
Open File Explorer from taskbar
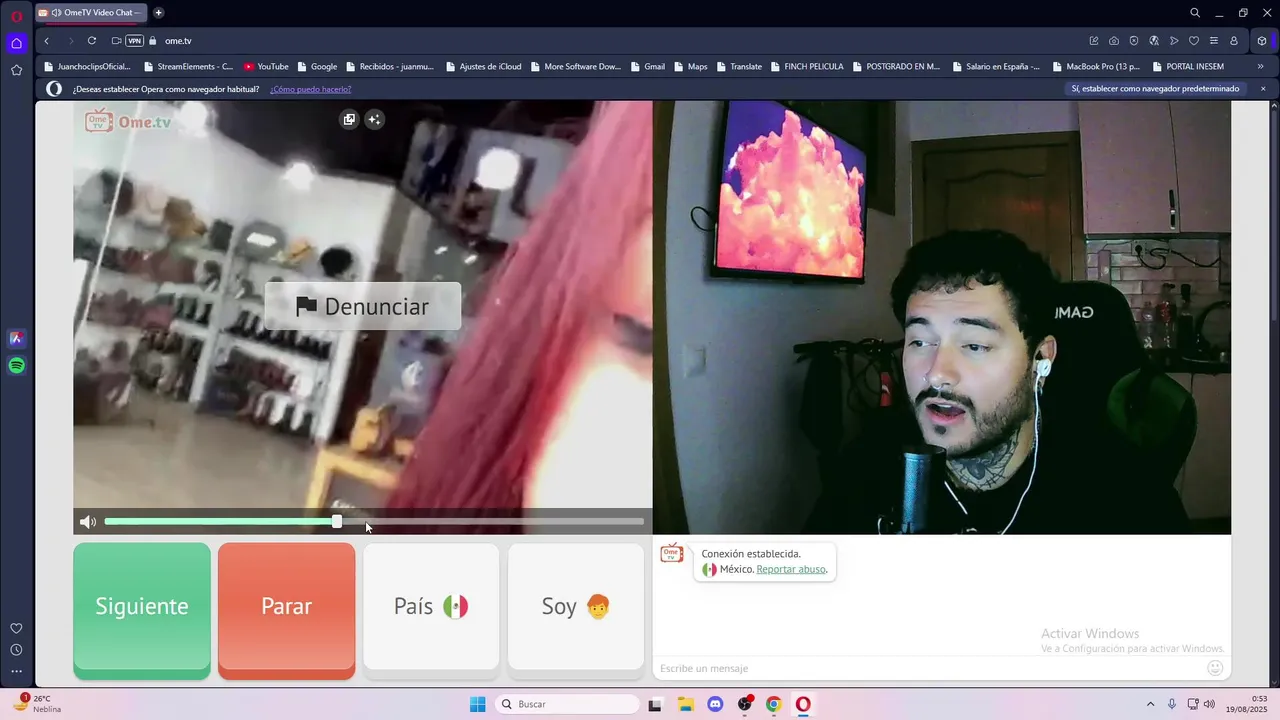tap(686, 704)
